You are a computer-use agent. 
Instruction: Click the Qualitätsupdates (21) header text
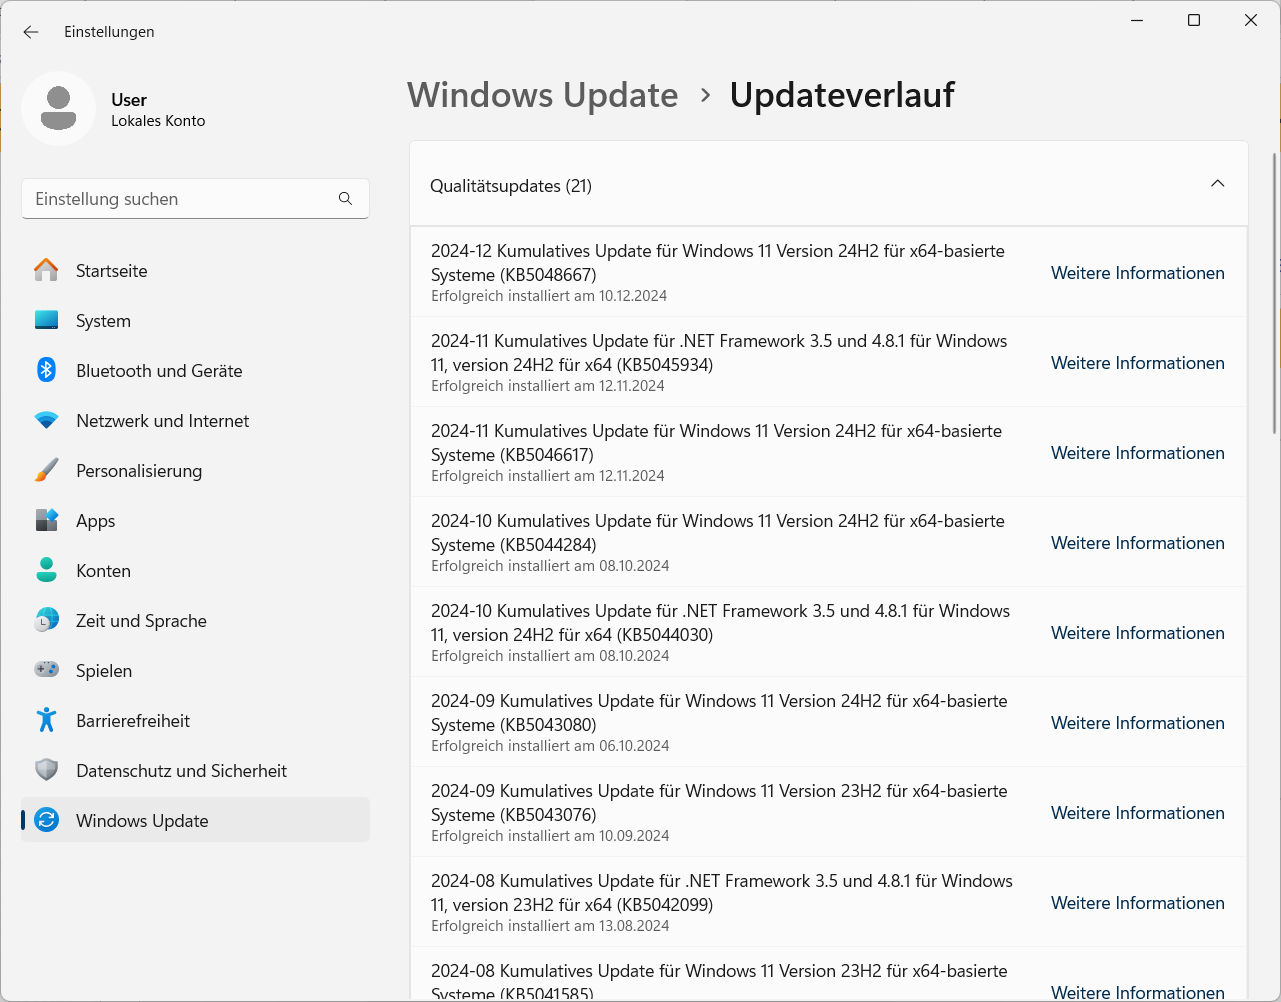point(511,186)
